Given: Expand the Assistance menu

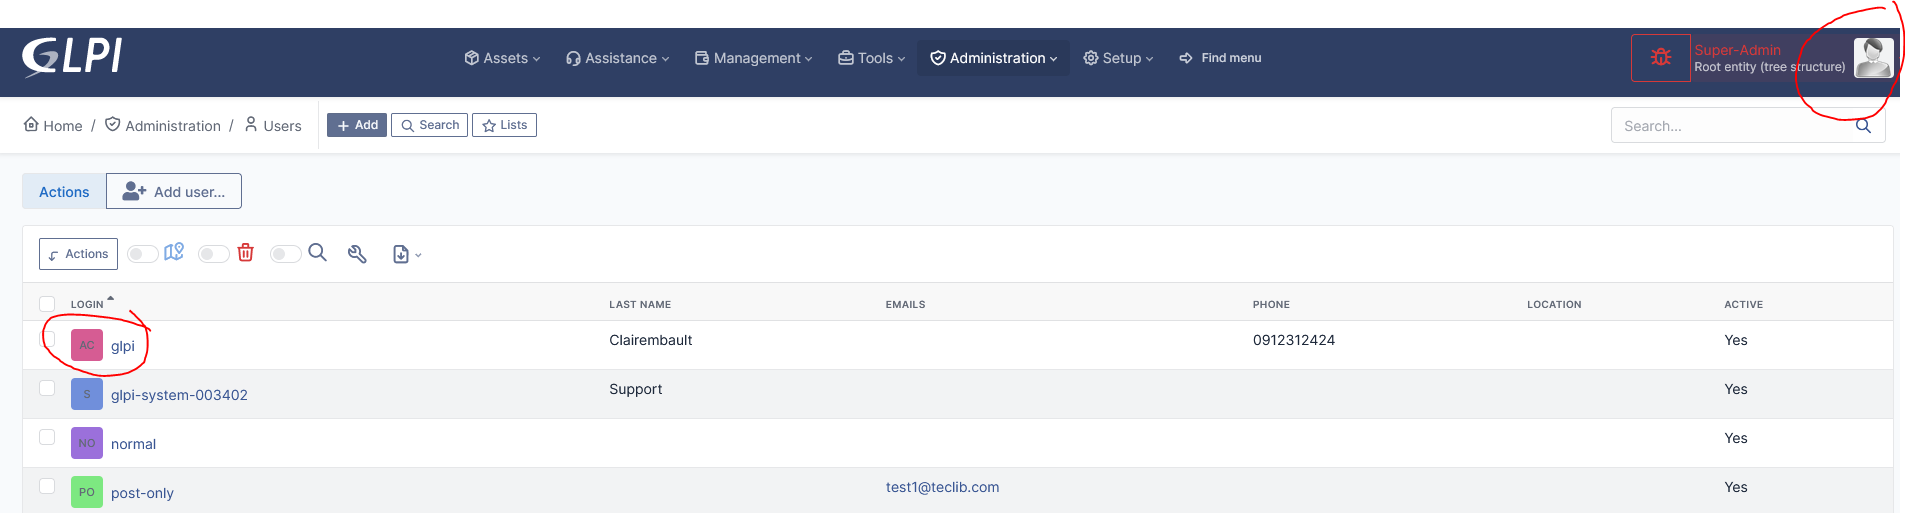Looking at the screenshot, I should pyautogui.click(x=617, y=58).
